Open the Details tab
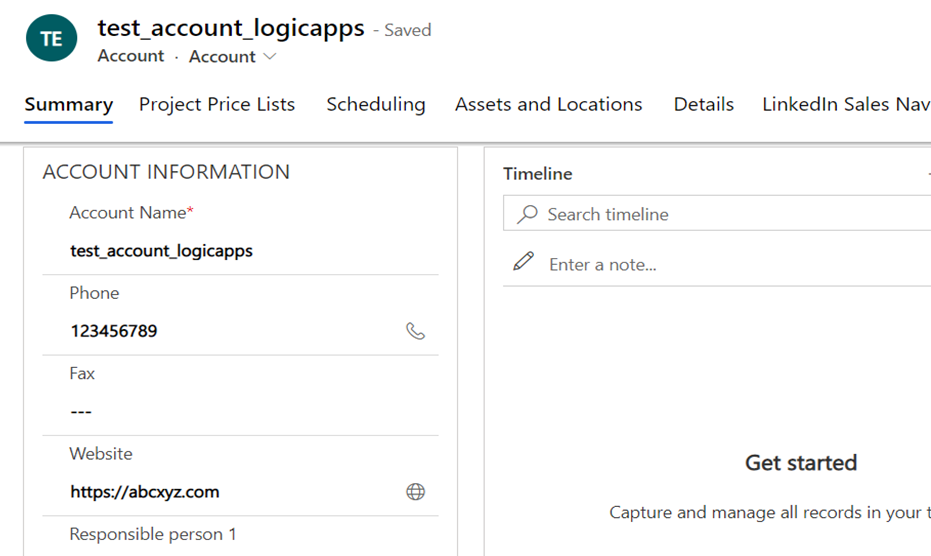 pyautogui.click(x=704, y=105)
